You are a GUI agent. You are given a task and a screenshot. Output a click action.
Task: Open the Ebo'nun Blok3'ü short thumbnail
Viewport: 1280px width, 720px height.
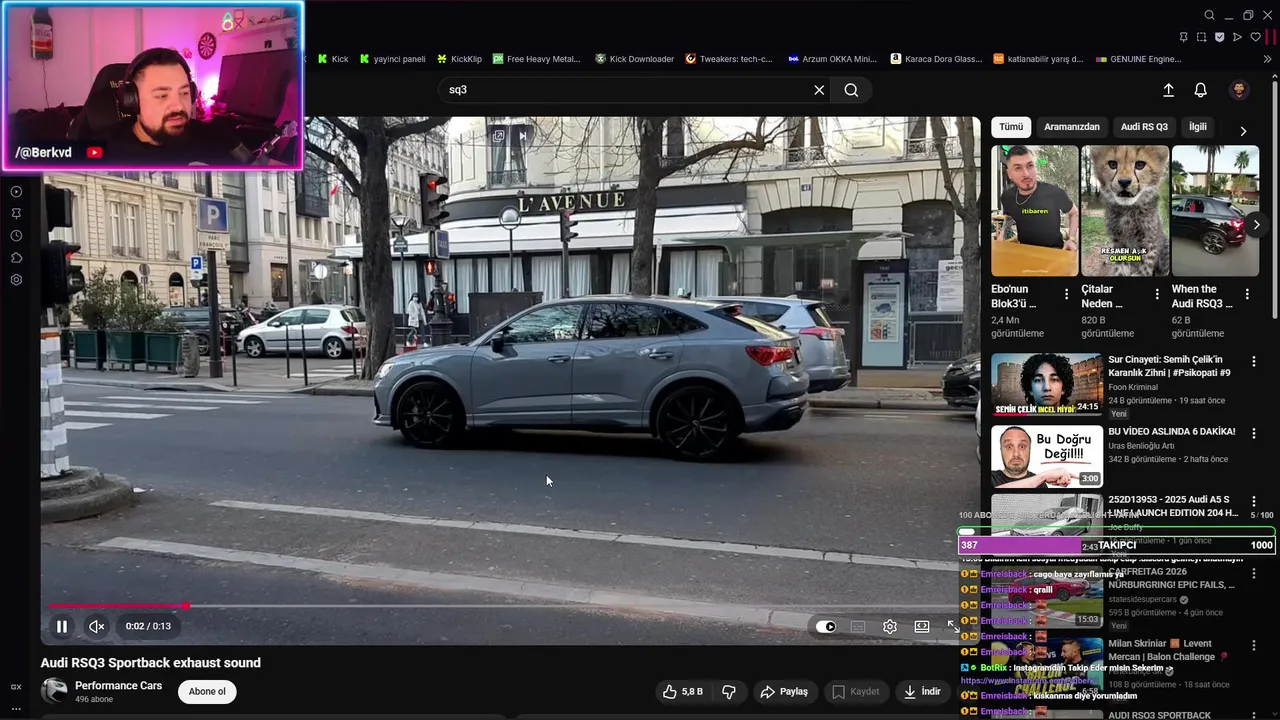1035,211
